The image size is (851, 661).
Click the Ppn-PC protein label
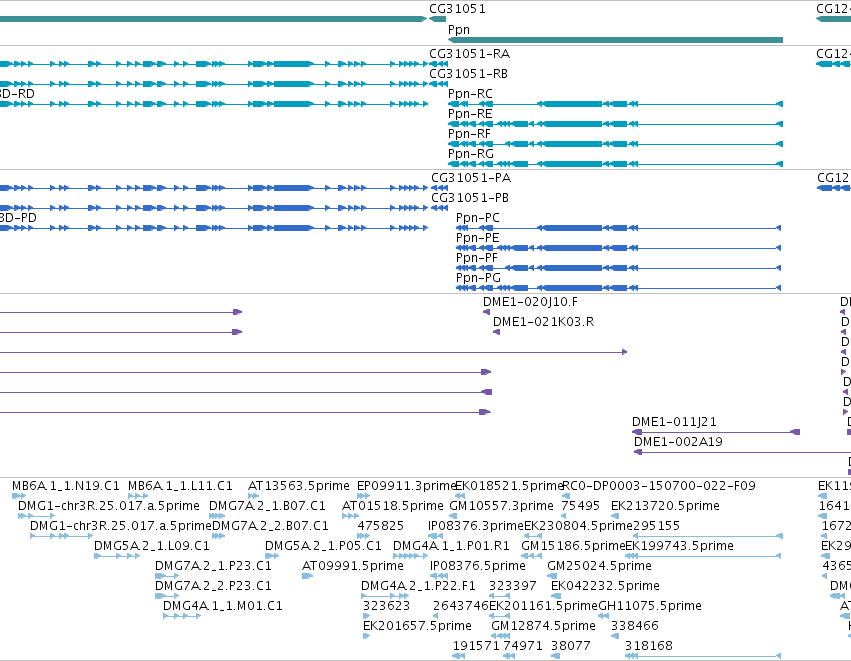point(478,218)
